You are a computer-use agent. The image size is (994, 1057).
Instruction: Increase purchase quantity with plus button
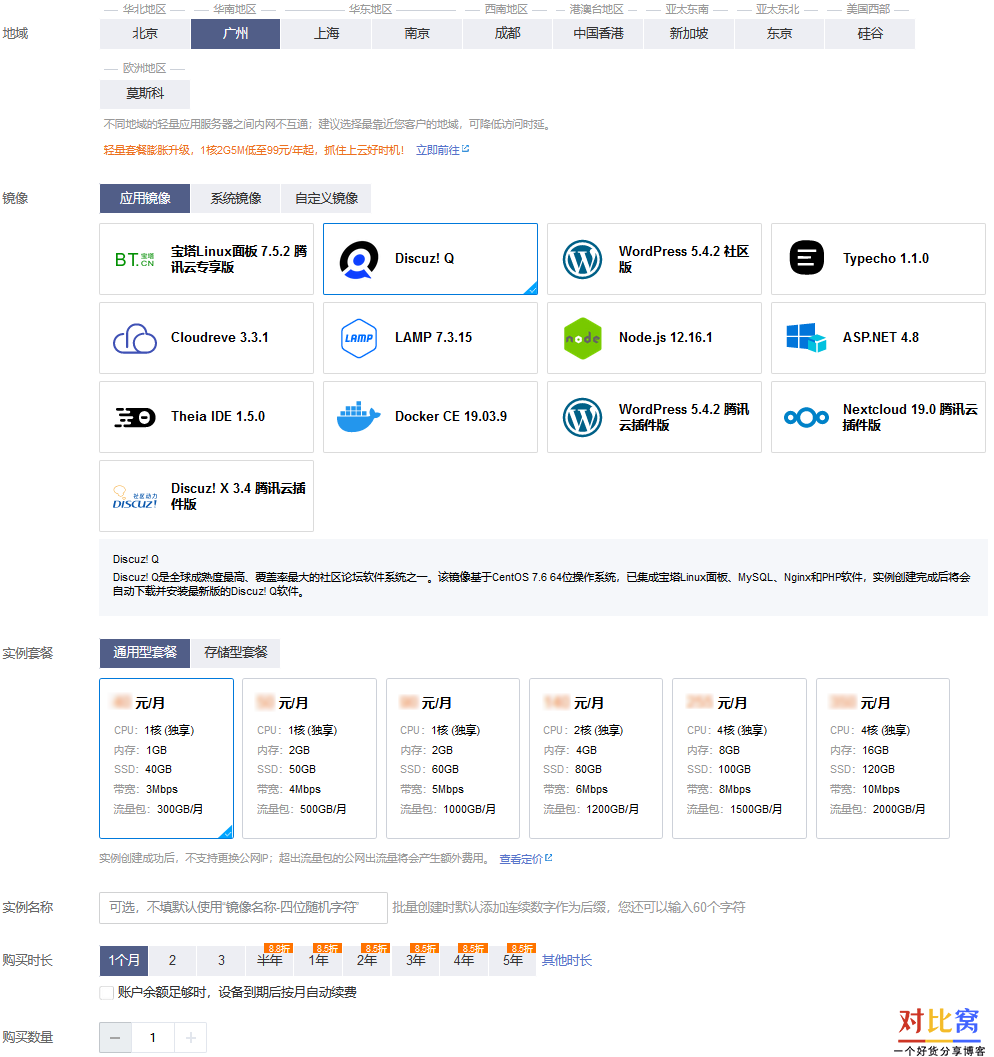pos(191,1037)
